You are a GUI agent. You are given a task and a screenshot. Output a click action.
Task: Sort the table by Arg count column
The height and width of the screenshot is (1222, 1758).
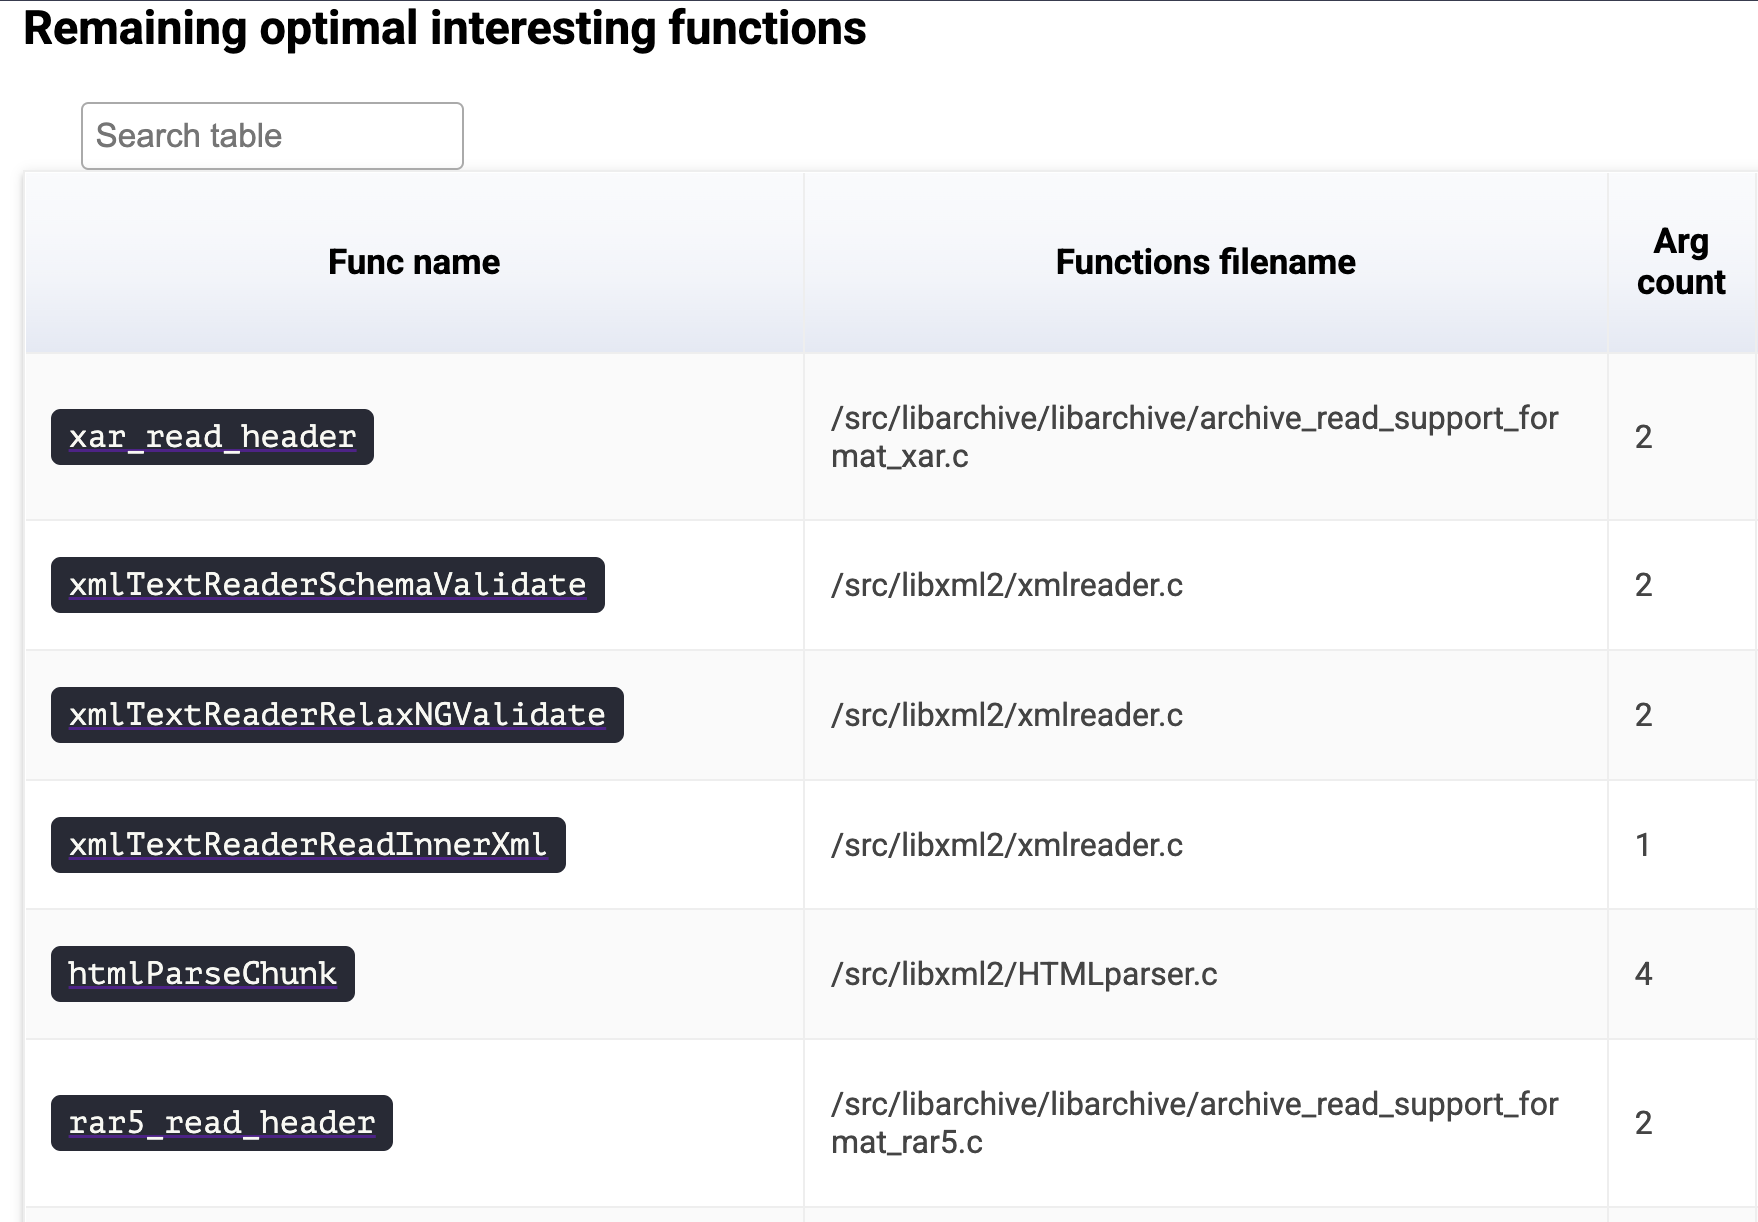point(1679,262)
